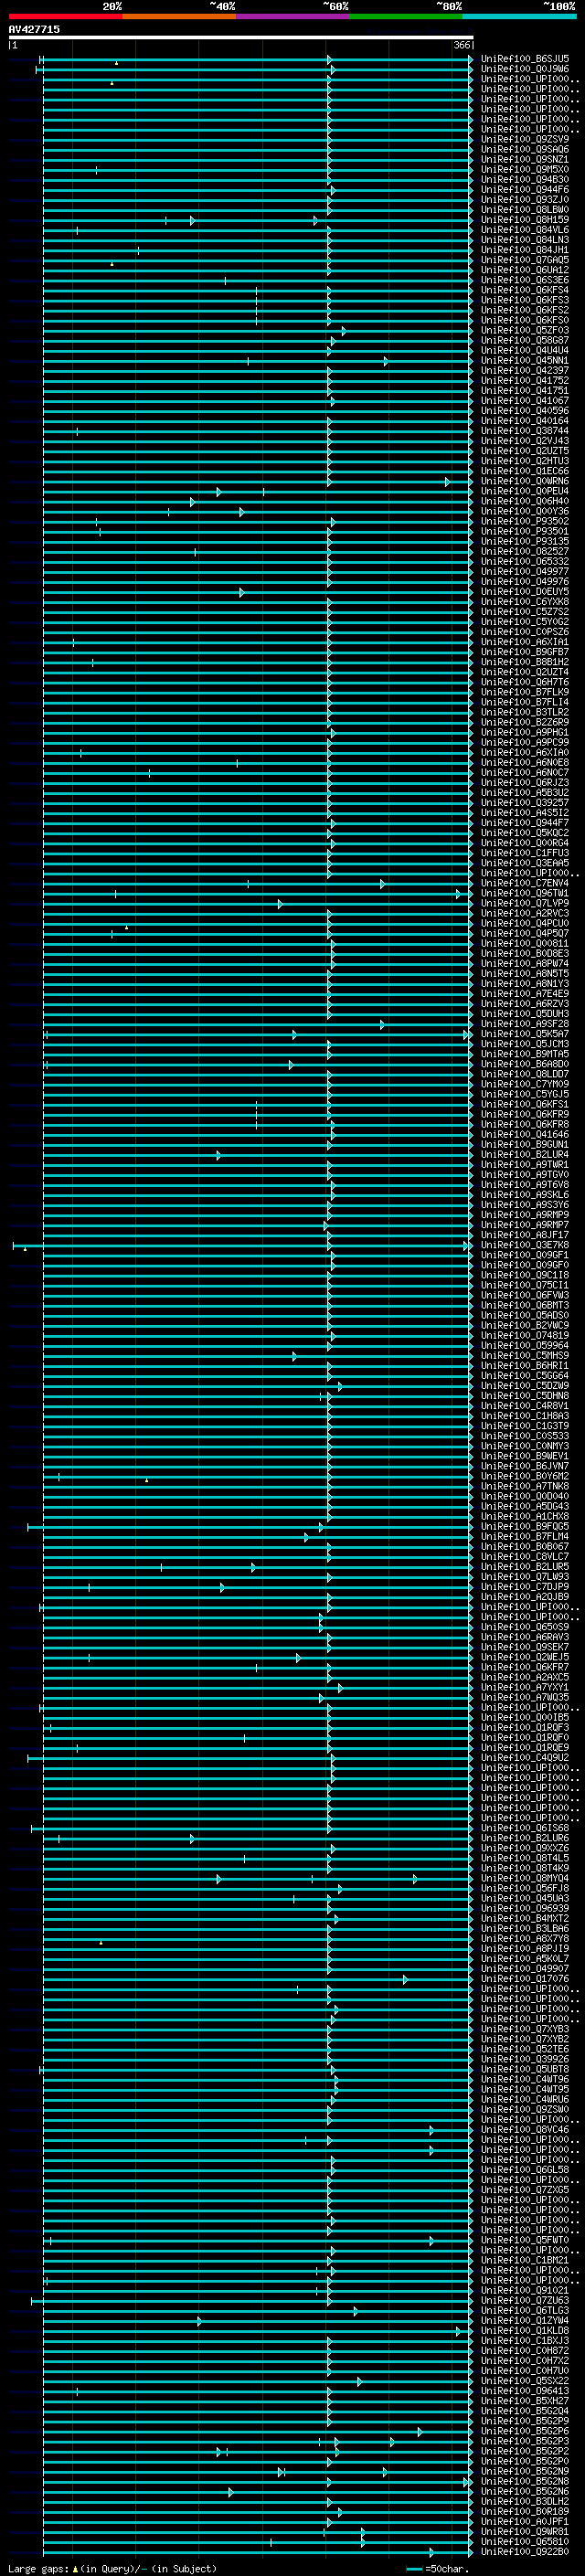This screenshot has width=585, height=2576.
Task: Click the UniRef100_Q8LBW0 label
Action: [525, 209]
